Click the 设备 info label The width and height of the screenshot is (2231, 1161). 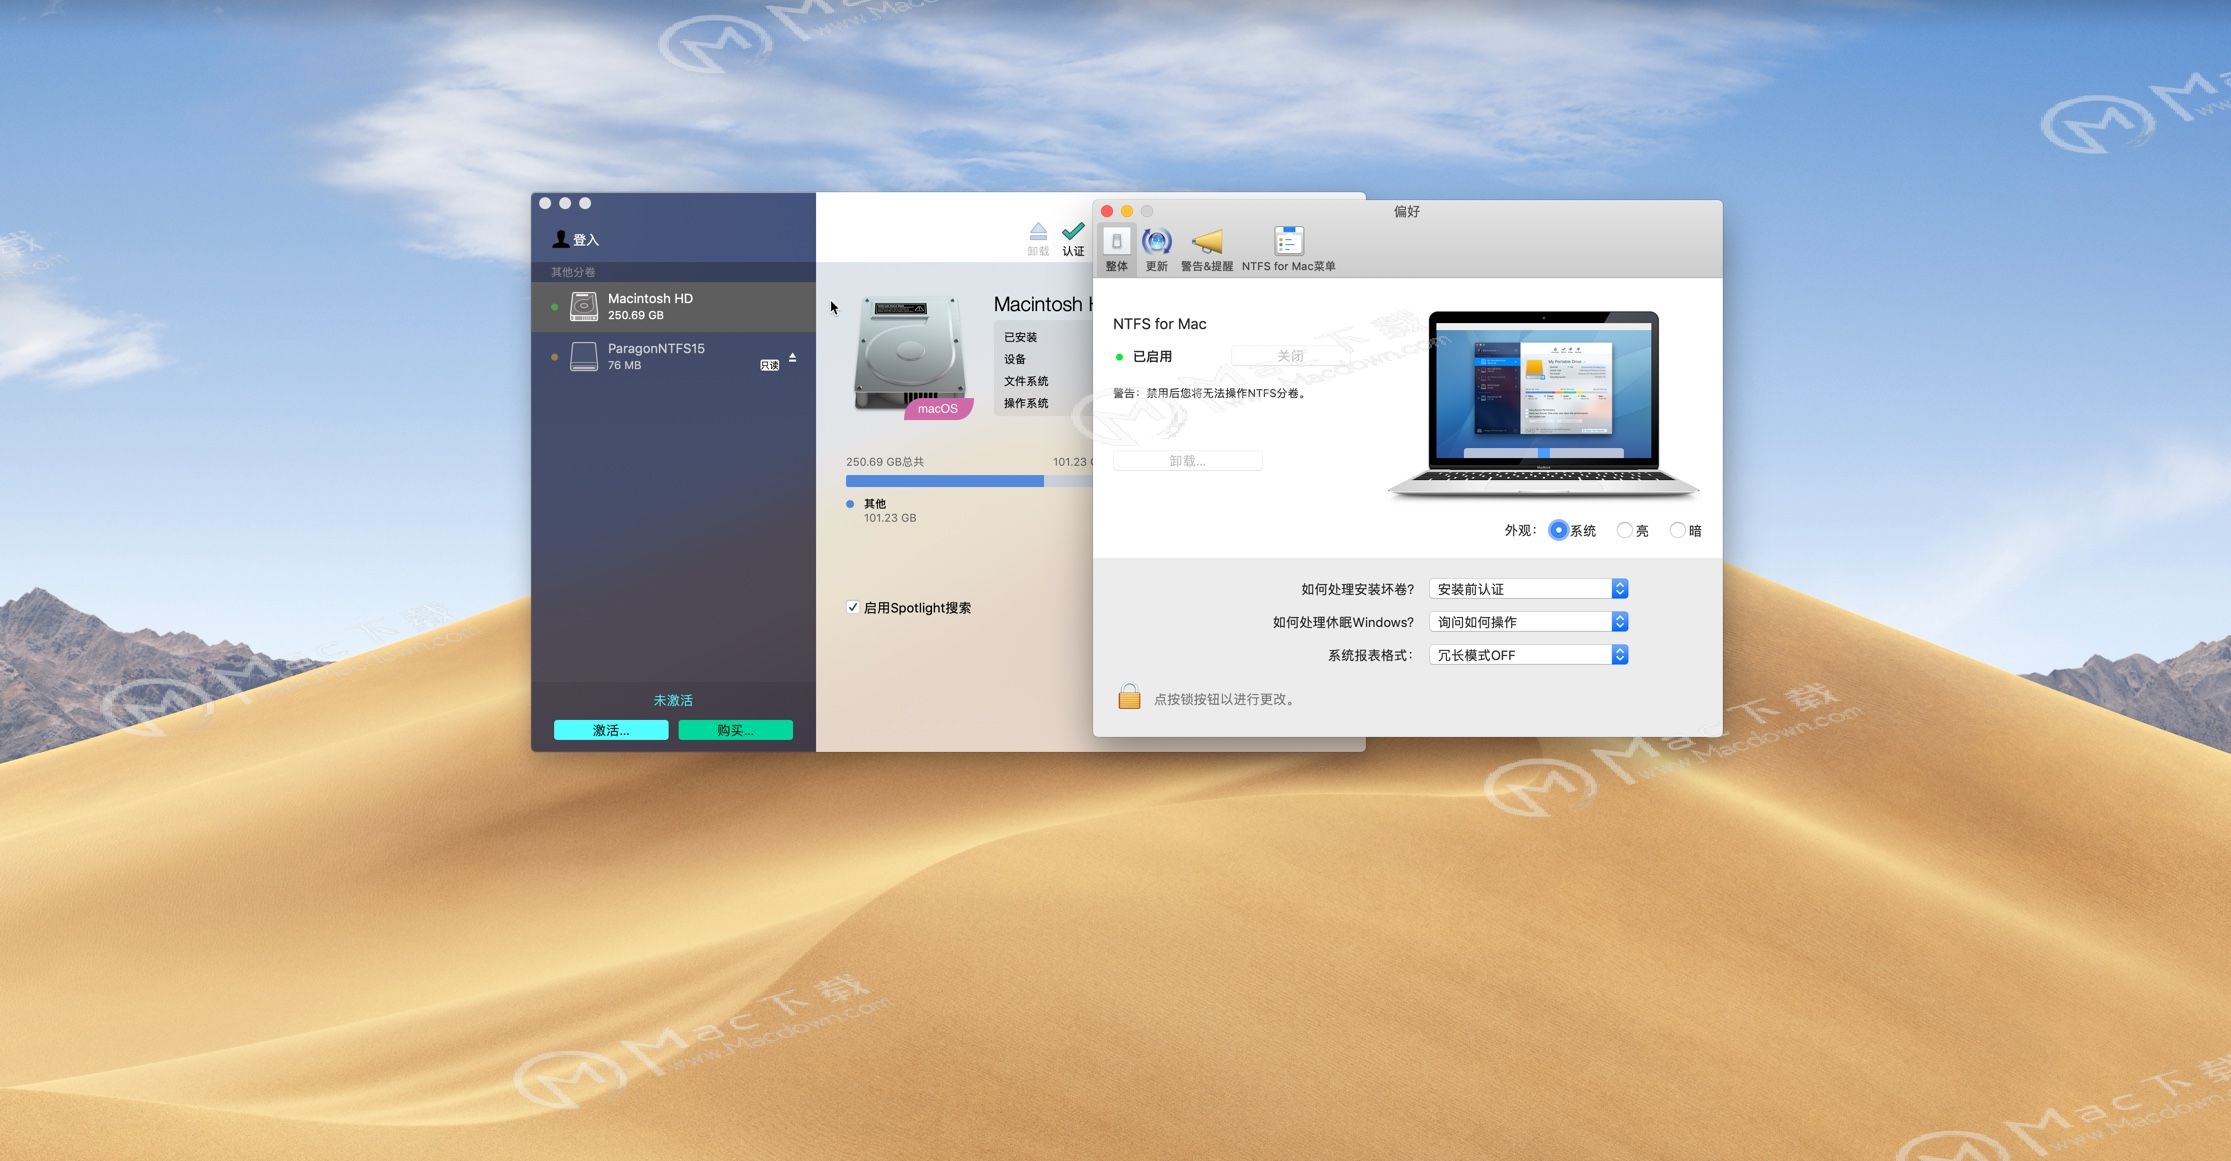pos(1015,359)
